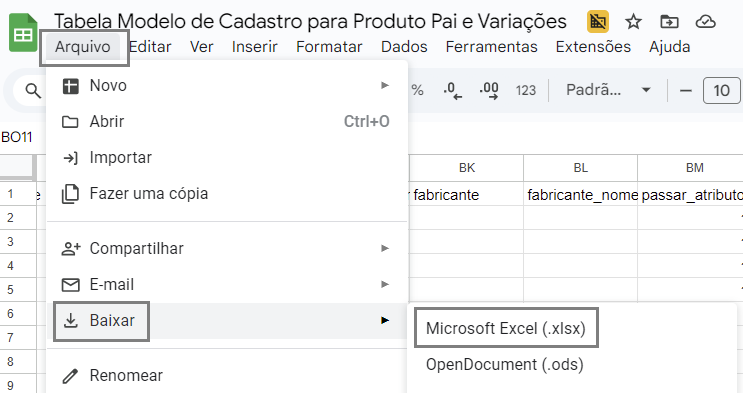Open the E-mail submenu
The width and height of the screenshot is (745, 393).
tap(226, 285)
